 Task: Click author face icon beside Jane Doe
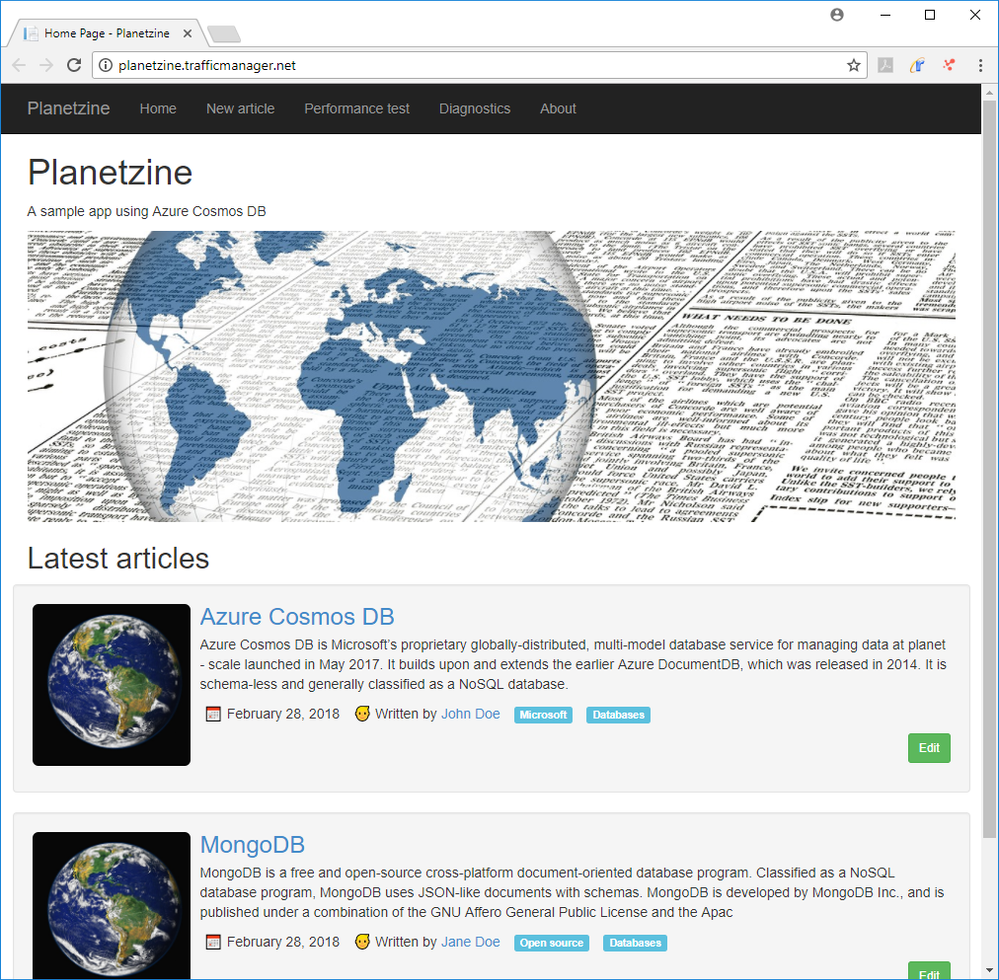363,942
